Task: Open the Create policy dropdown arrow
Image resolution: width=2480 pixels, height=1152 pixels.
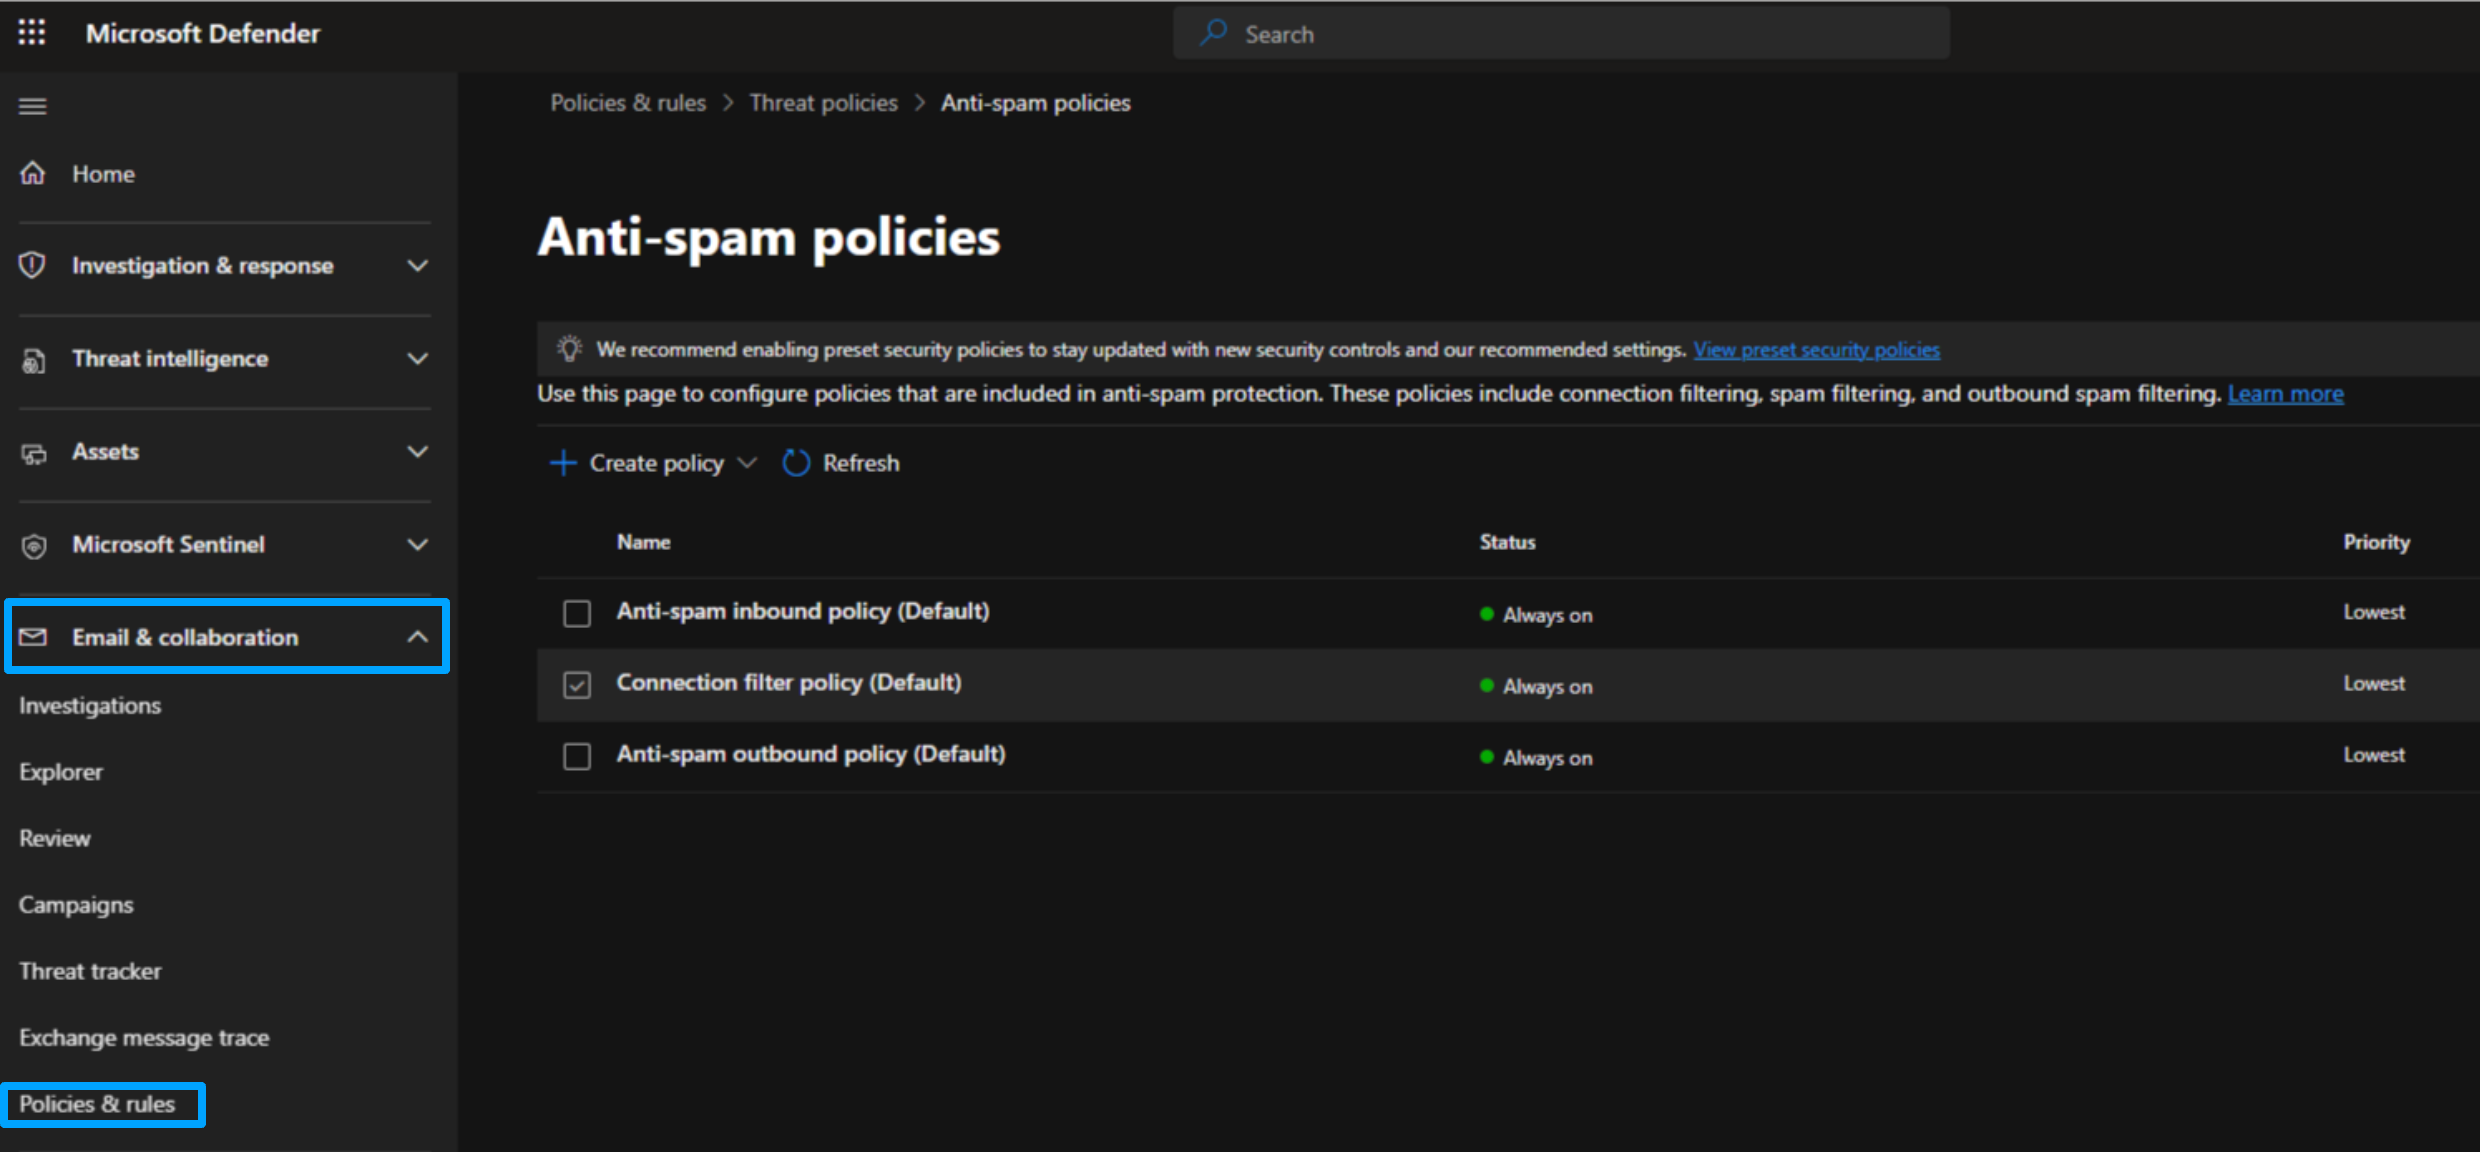Action: [746, 463]
